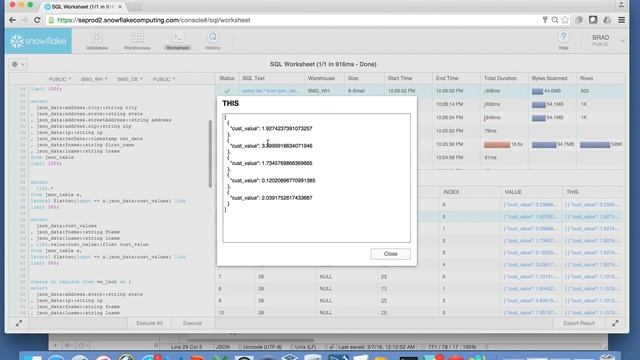Open the PUBLIC schema dropdown after BMG_DB
Image resolution: width=640 pixels, height=360 pixels.
(164, 79)
